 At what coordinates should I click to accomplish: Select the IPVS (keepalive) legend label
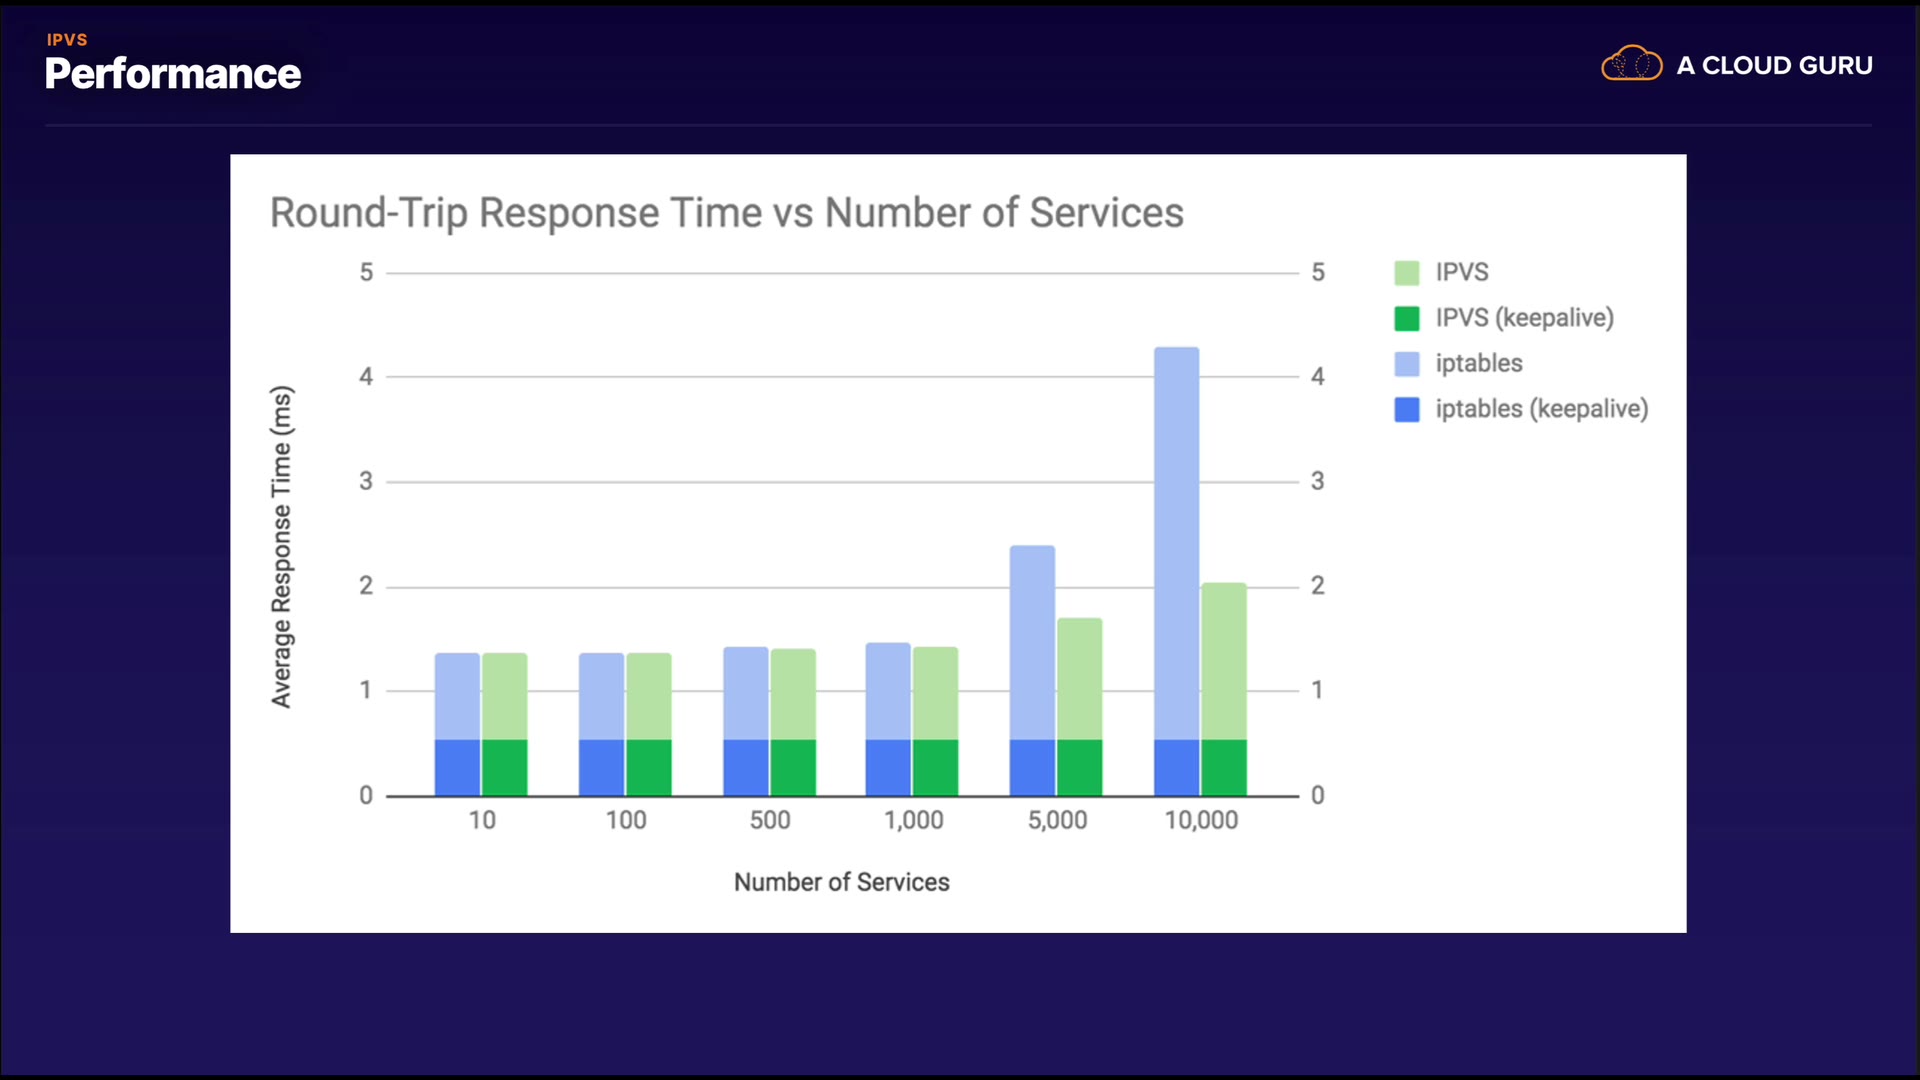[x=1524, y=318]
